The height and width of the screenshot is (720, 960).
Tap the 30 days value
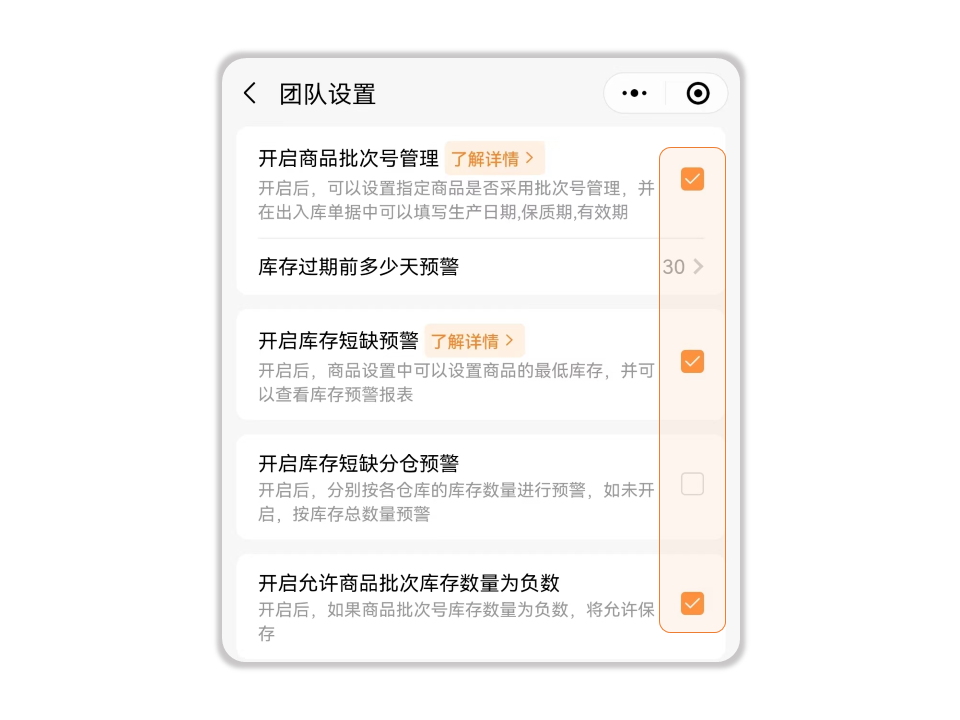(x=673, y=267)
